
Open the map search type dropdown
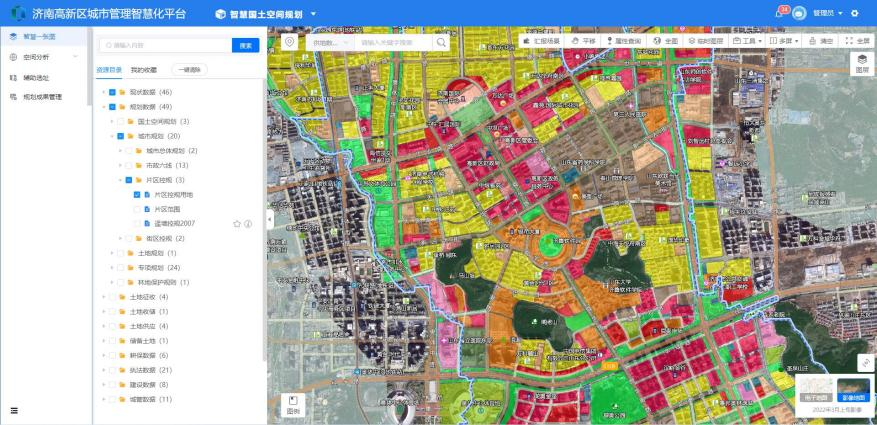pyautogui.click(x=331, y=42)
